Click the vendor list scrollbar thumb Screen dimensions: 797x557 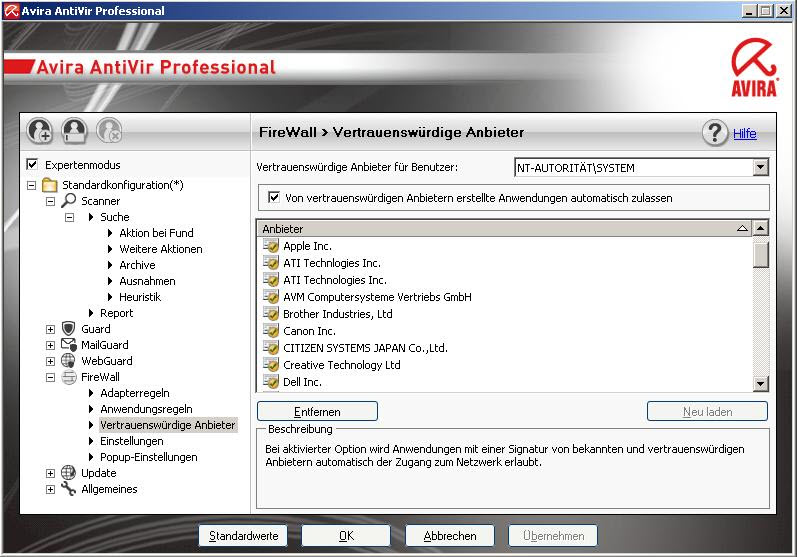[x=760, y=254]
